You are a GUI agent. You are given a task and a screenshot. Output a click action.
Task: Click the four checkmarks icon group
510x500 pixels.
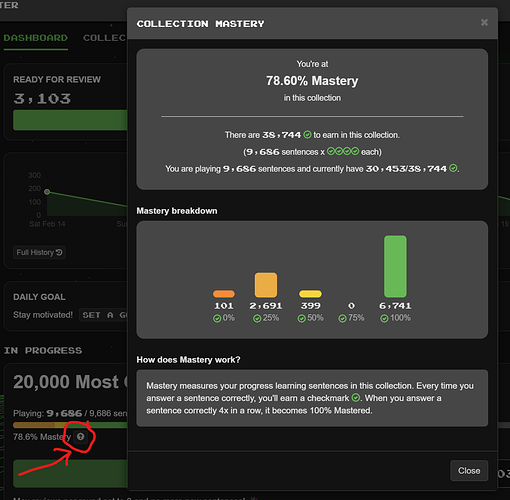343,151
